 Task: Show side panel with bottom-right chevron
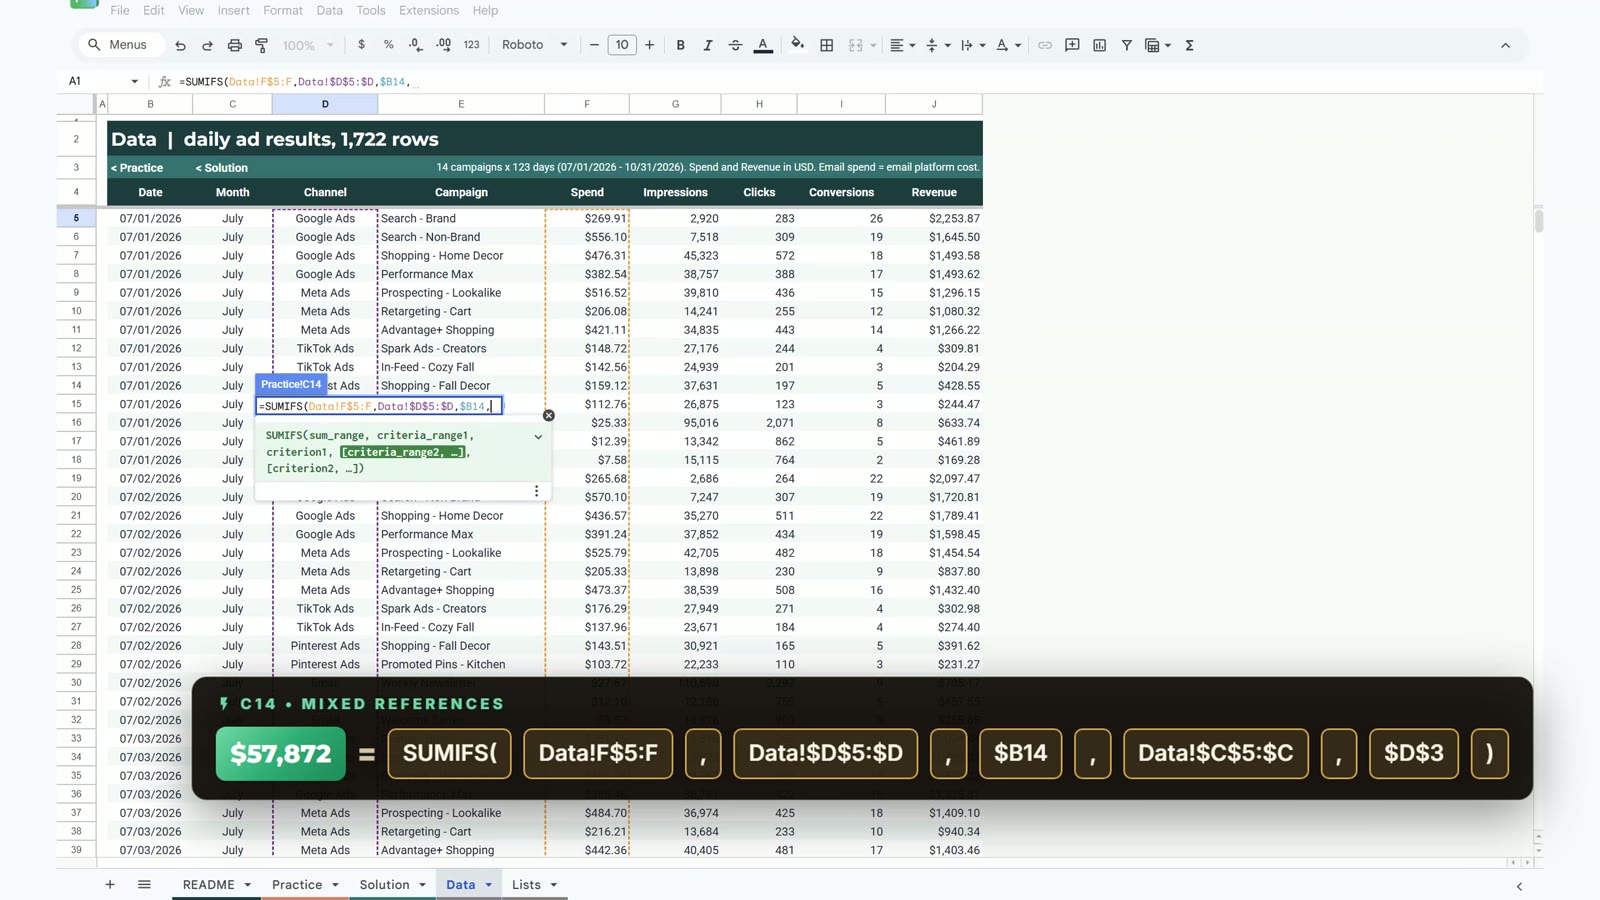[x=1520, y=886]
